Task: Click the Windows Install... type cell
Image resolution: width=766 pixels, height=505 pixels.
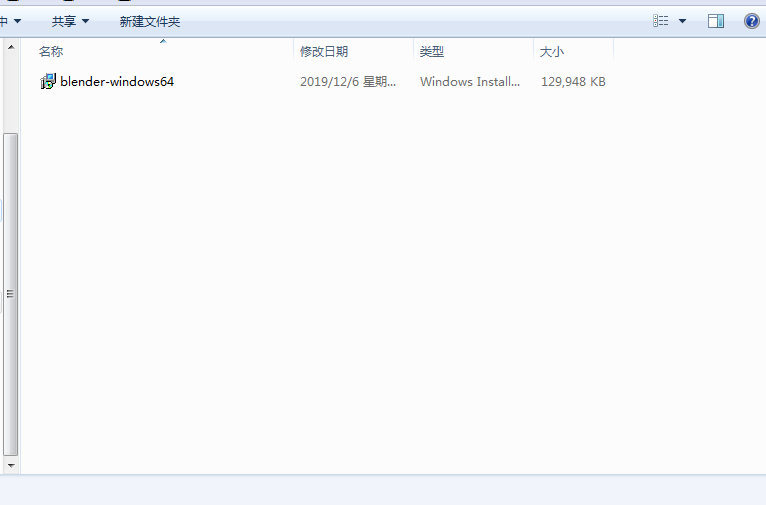Action: coord(470,82)
